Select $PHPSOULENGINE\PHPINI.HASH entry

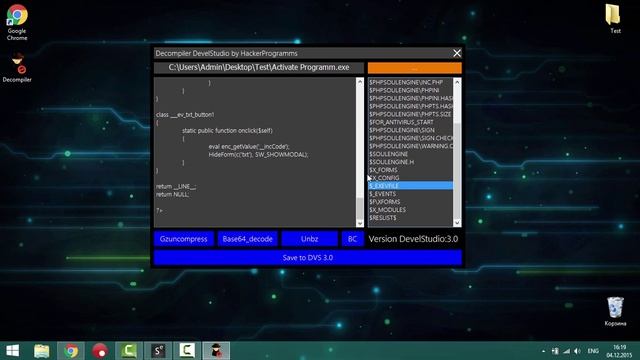[410, 98]
